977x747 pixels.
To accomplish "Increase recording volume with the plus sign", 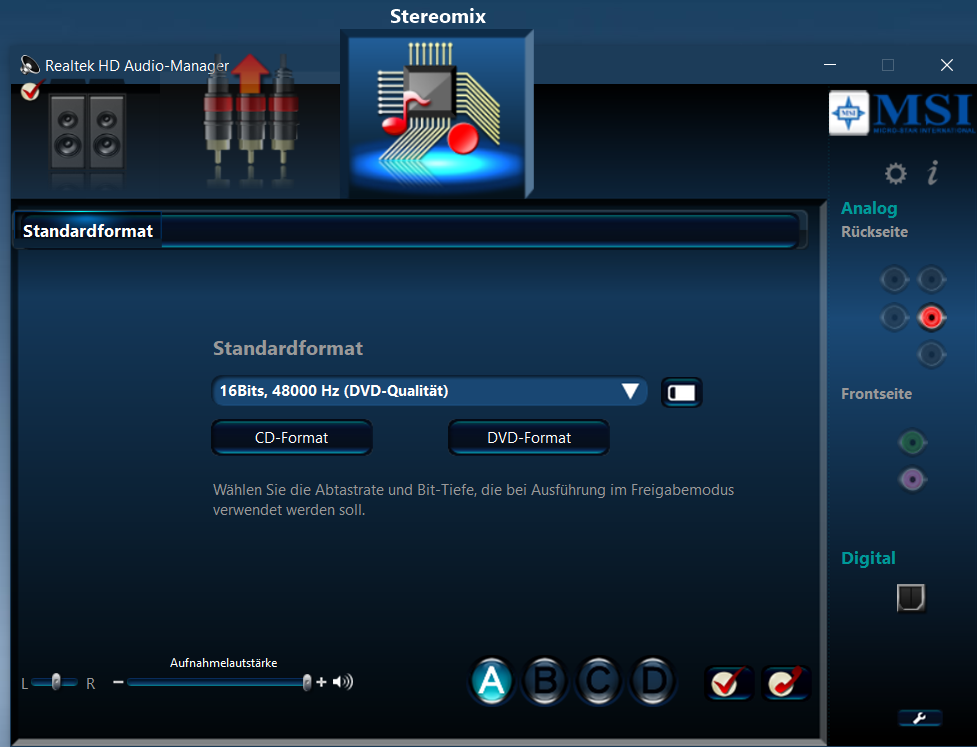I will click(x=321, y=682).
